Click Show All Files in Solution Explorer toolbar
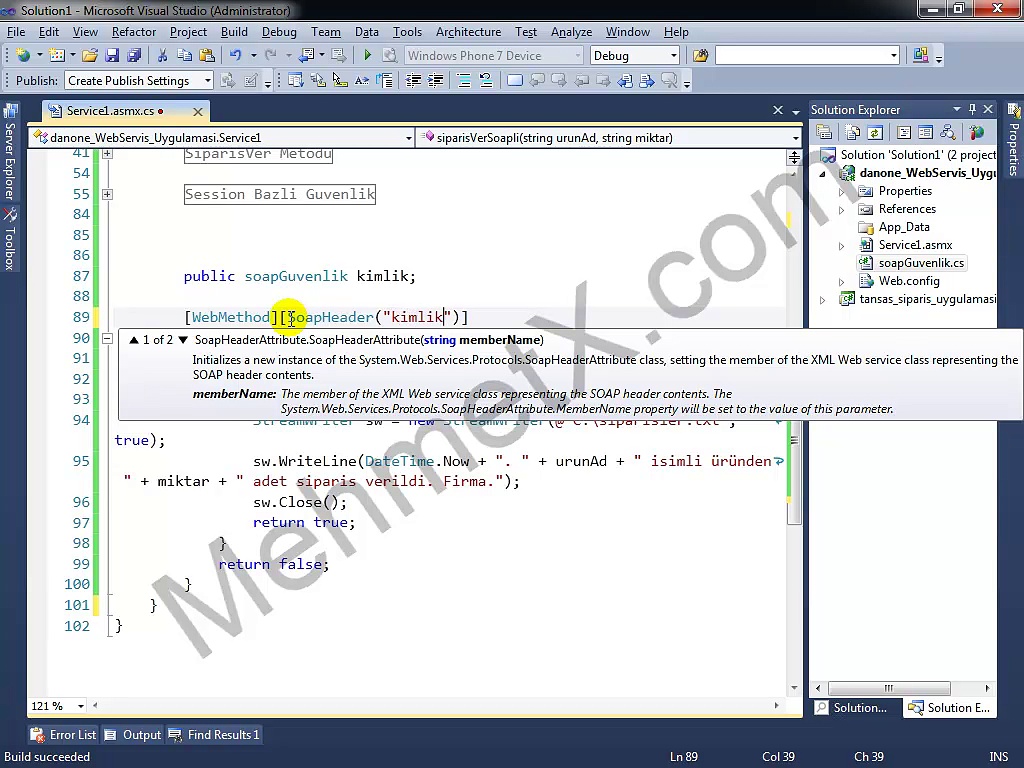Viewport: 1024px width, 768px height. (x=852, y=133)
